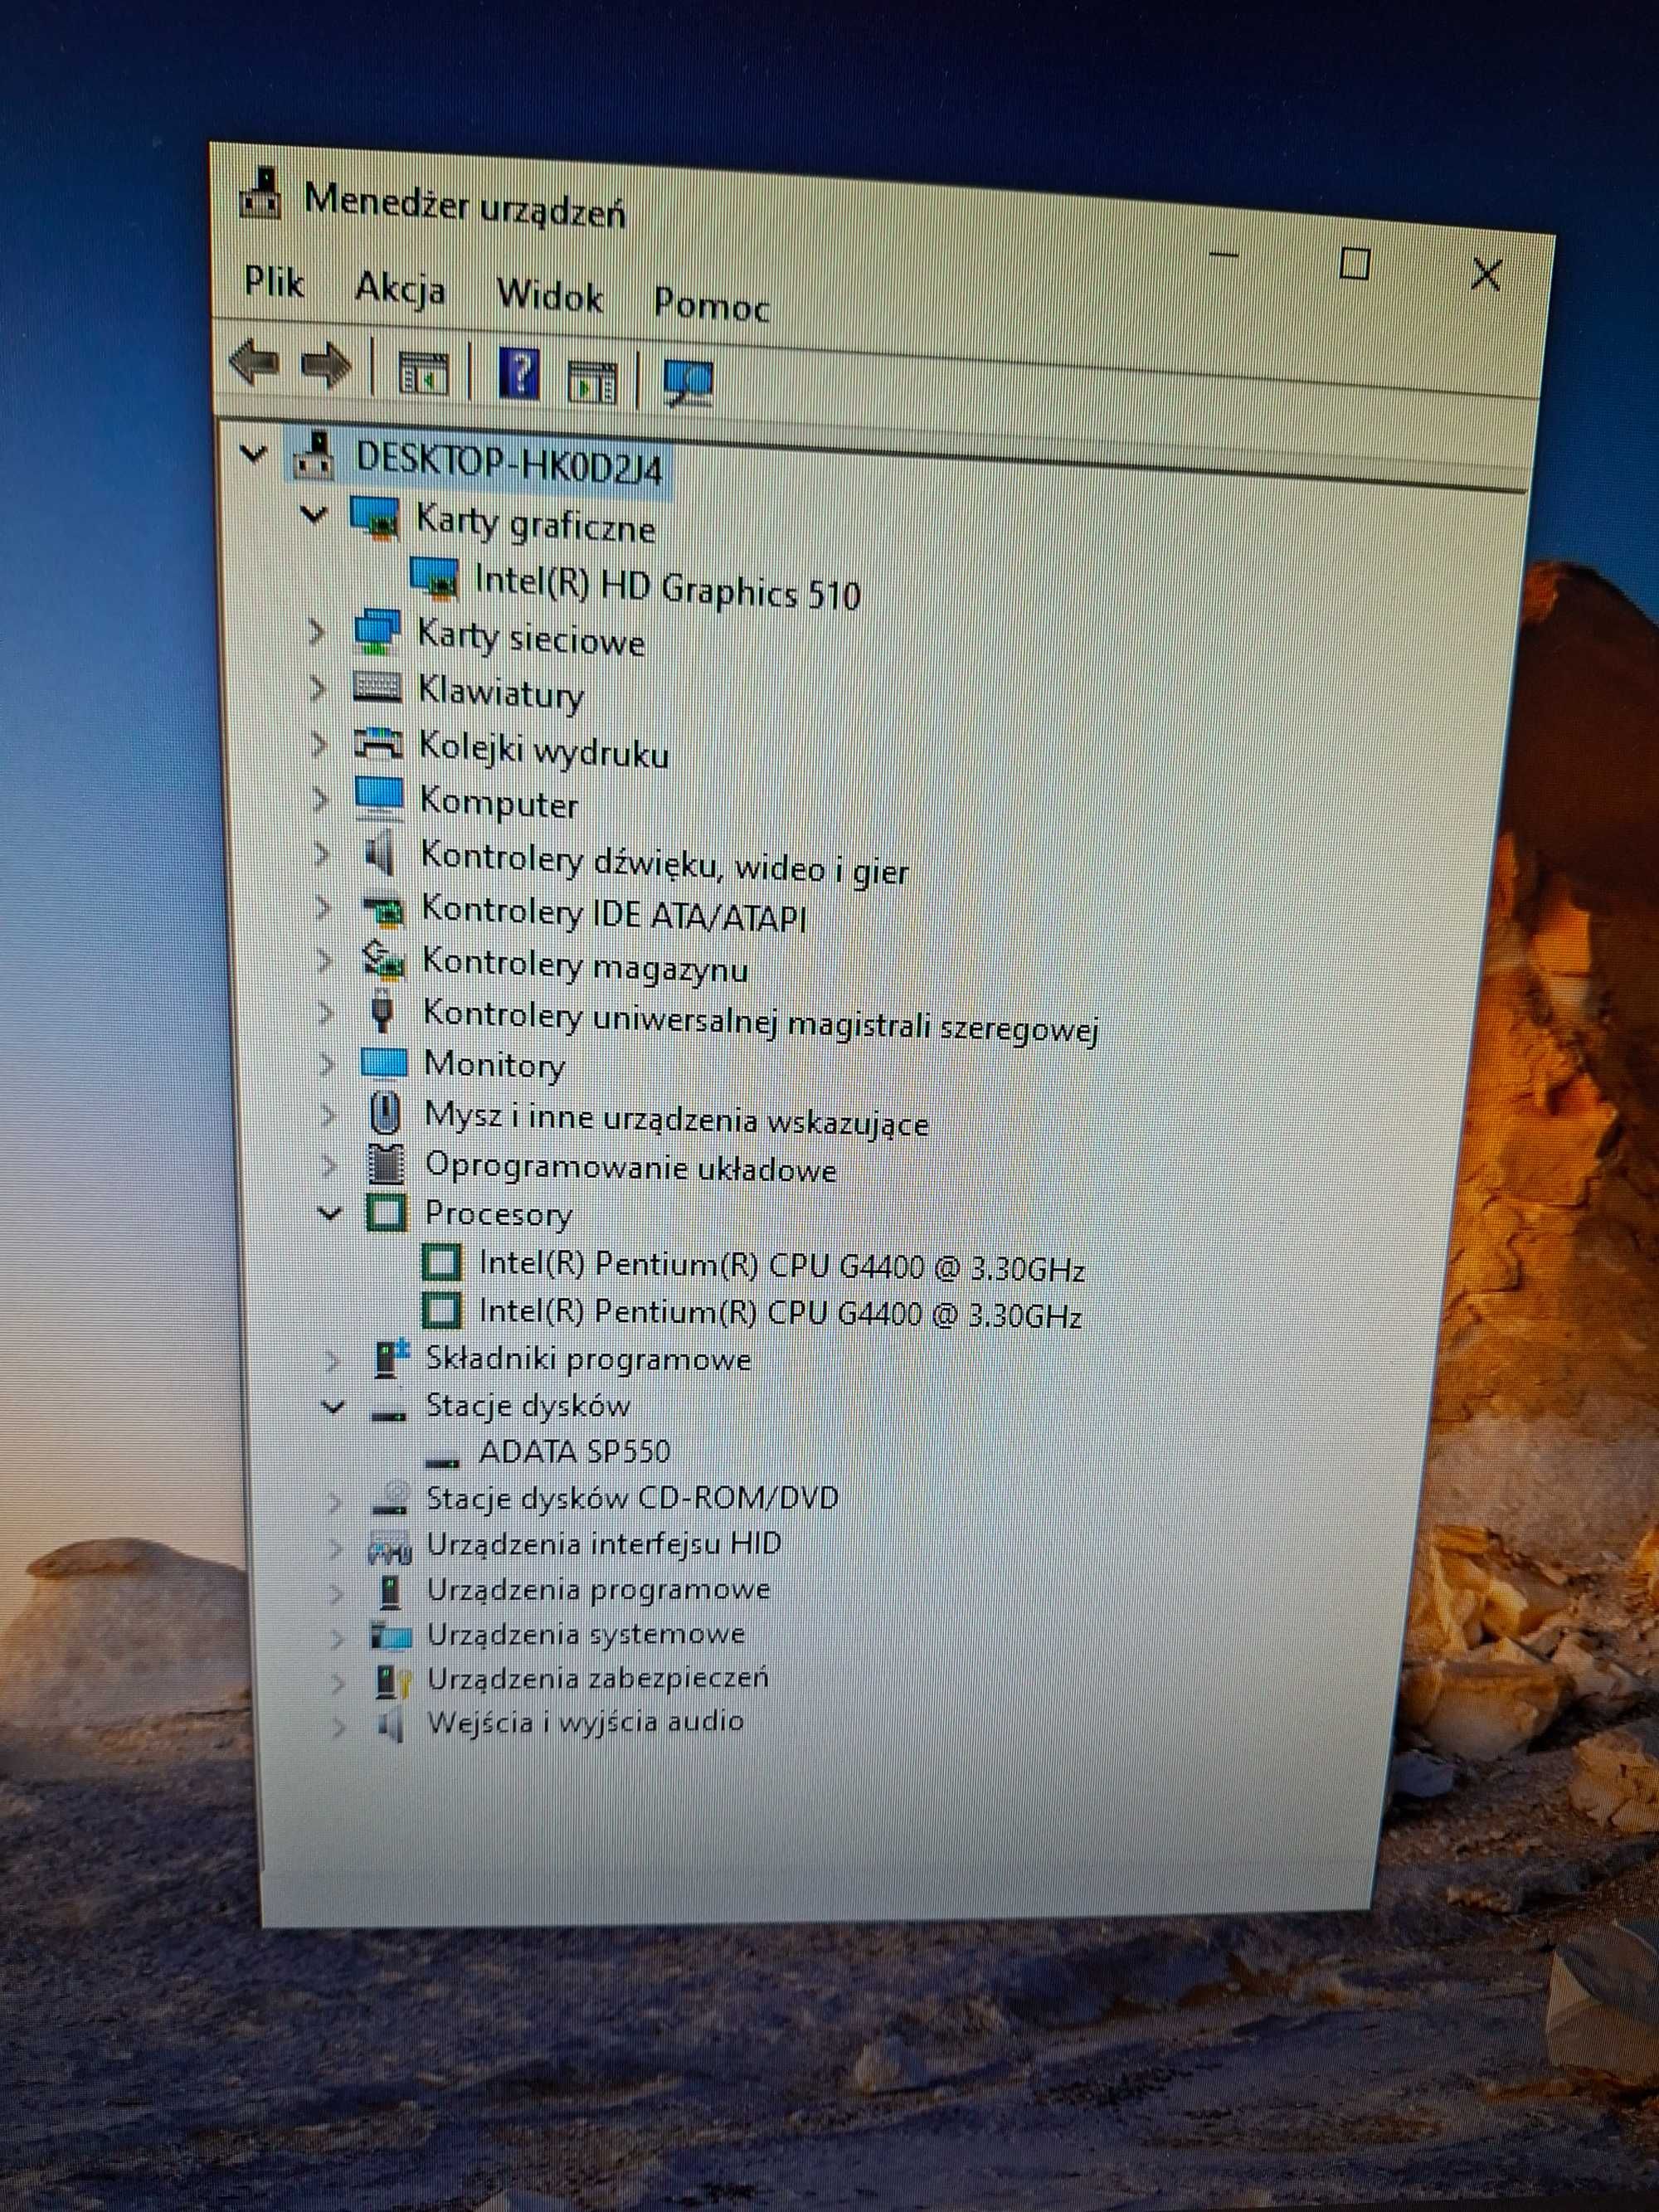The height and width of the screenshot is (2212, 1659).
Task: Select Oprogramowanie układowe label
Action: click(x=631, y=1167)
